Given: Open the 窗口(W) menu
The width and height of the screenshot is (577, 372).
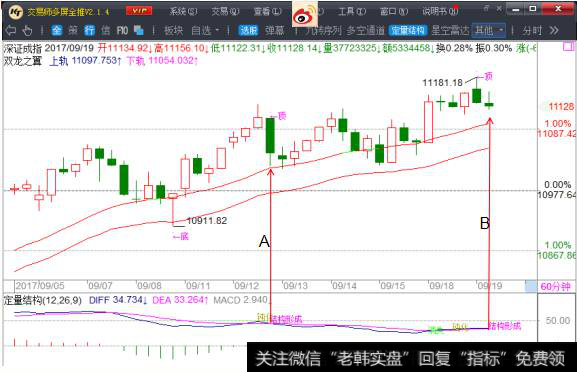Looking at the screenshot, I should pos(394,11).
